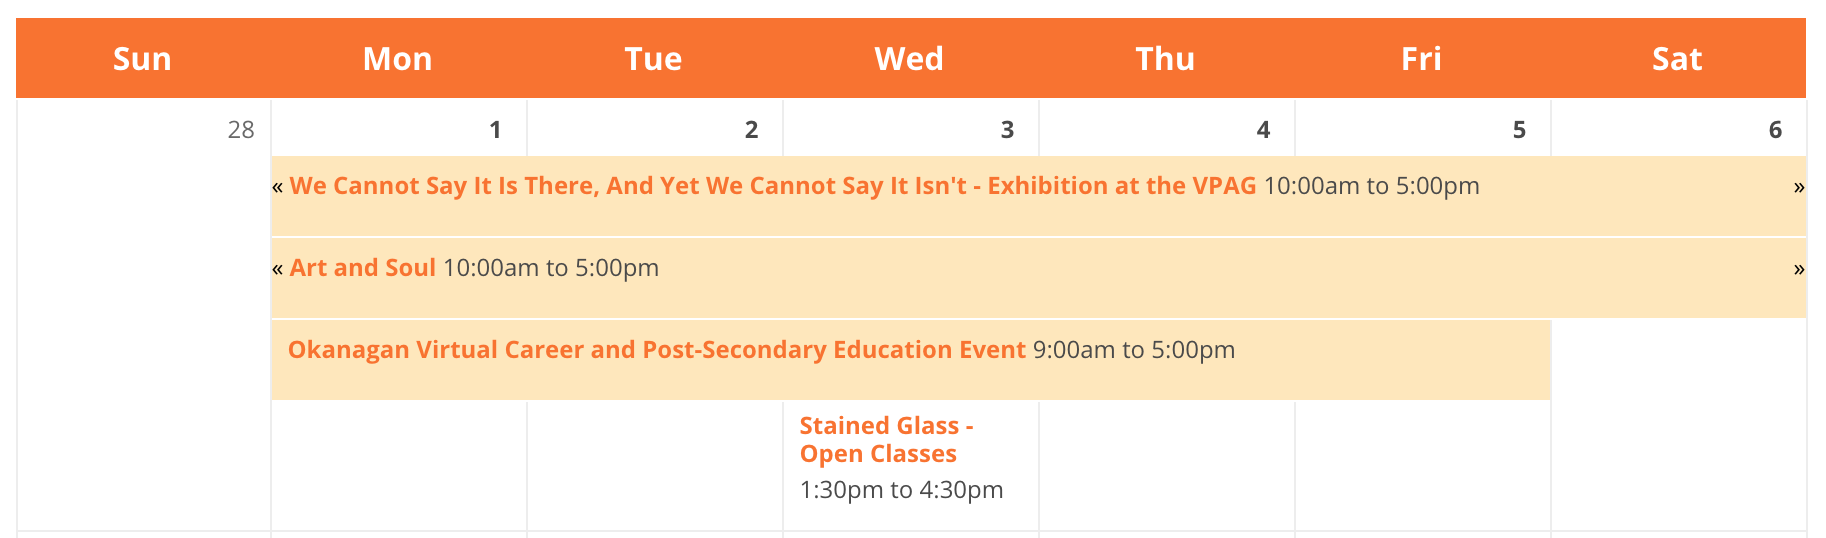Select day number 3
1826x538 pixels.
click(1007, 130)
